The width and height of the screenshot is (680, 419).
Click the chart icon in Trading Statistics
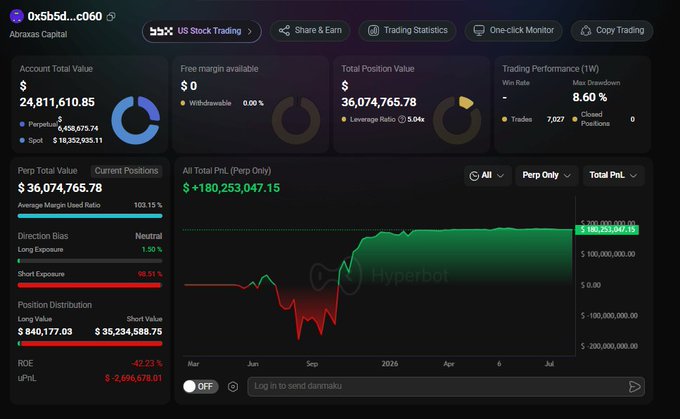pyautogui.click(x=373, y=30)
